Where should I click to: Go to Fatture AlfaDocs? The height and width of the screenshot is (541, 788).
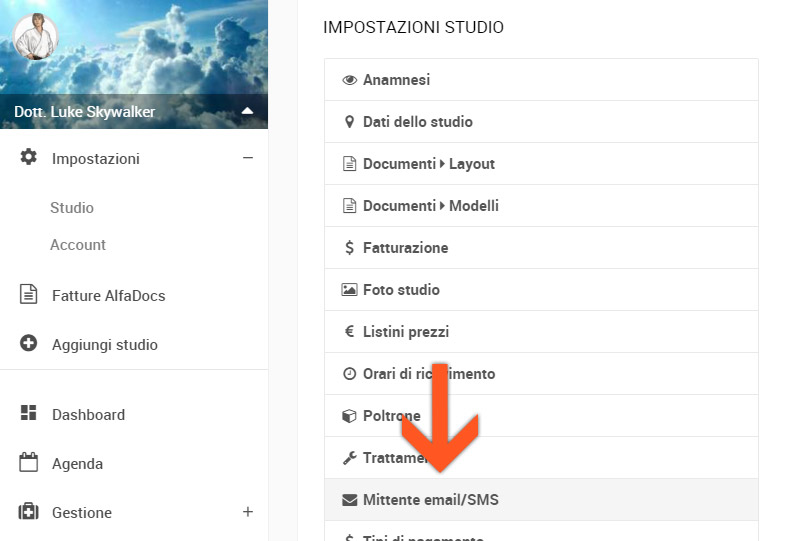click(x=108, y=296)
